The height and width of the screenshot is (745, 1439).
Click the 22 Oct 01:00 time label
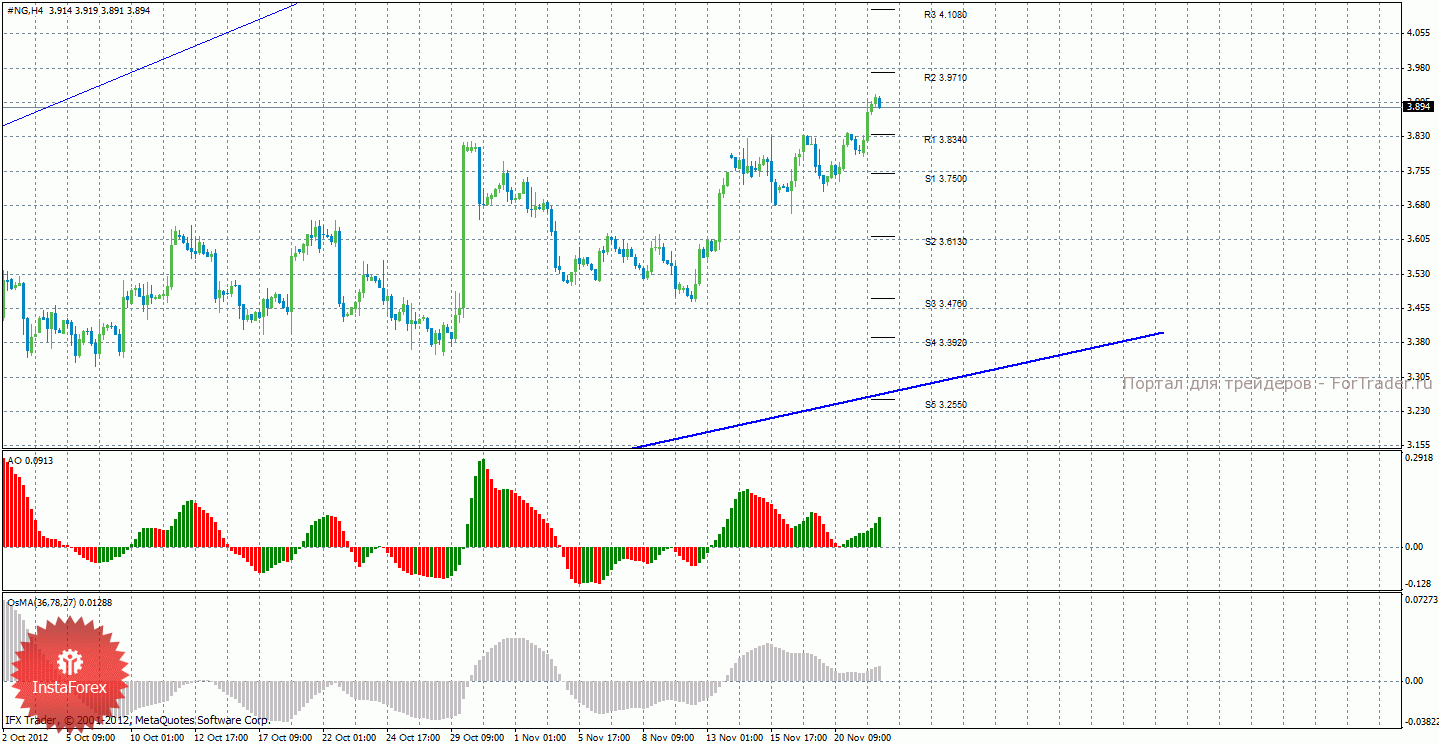click(x=349, y=738)
